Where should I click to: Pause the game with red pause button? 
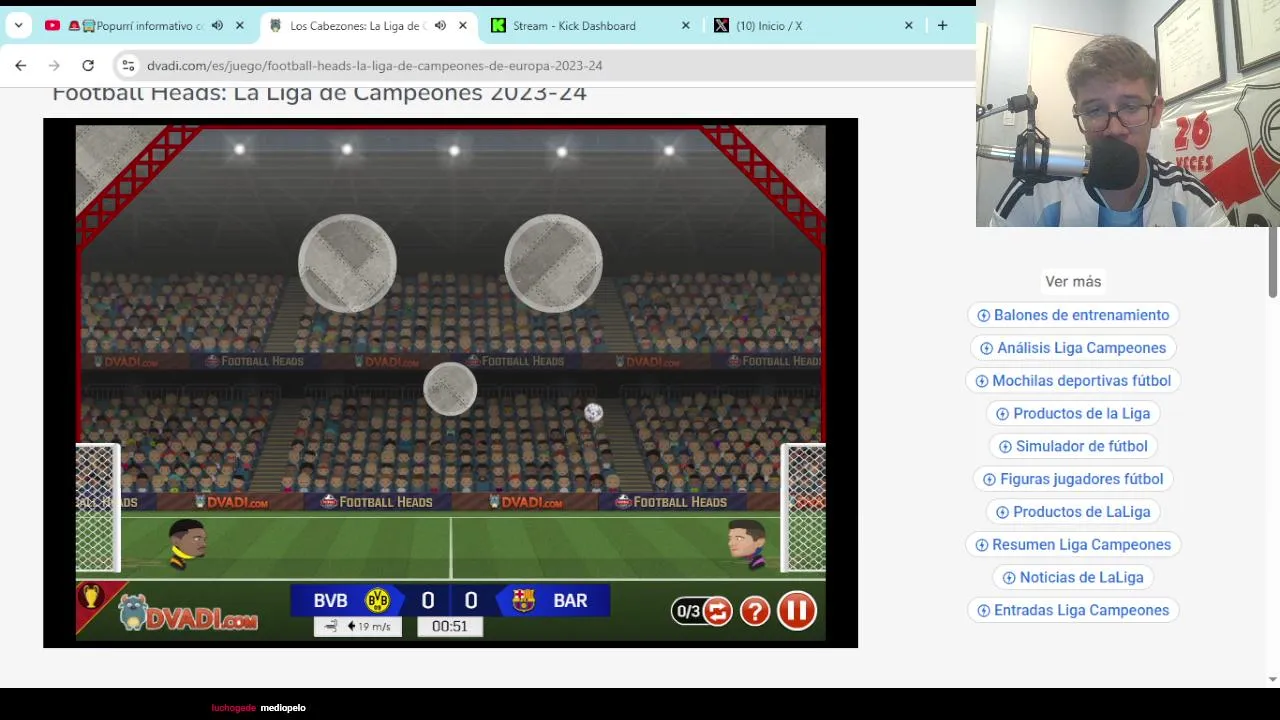(x=797, y=610)
